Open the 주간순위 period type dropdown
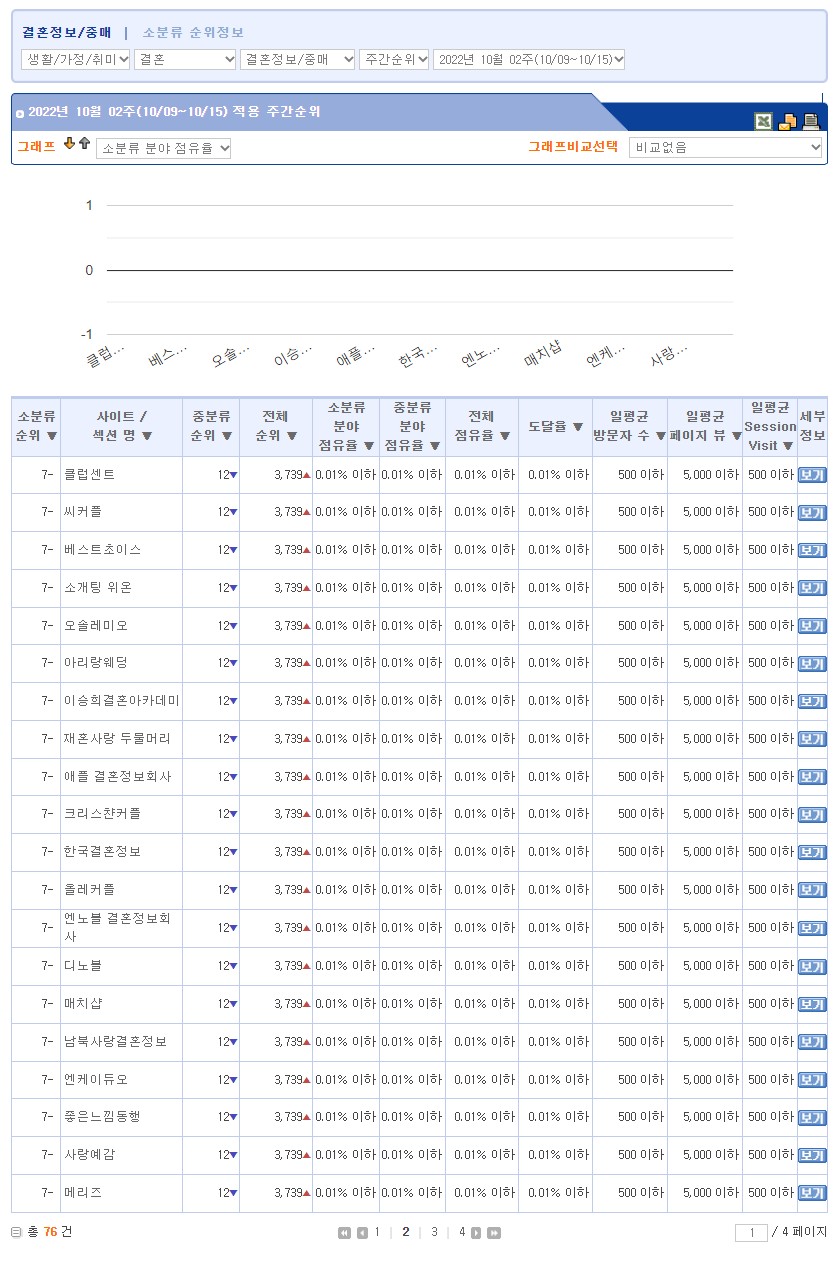This screenshot has width=840, height=1268. click(x=394, y=59)
